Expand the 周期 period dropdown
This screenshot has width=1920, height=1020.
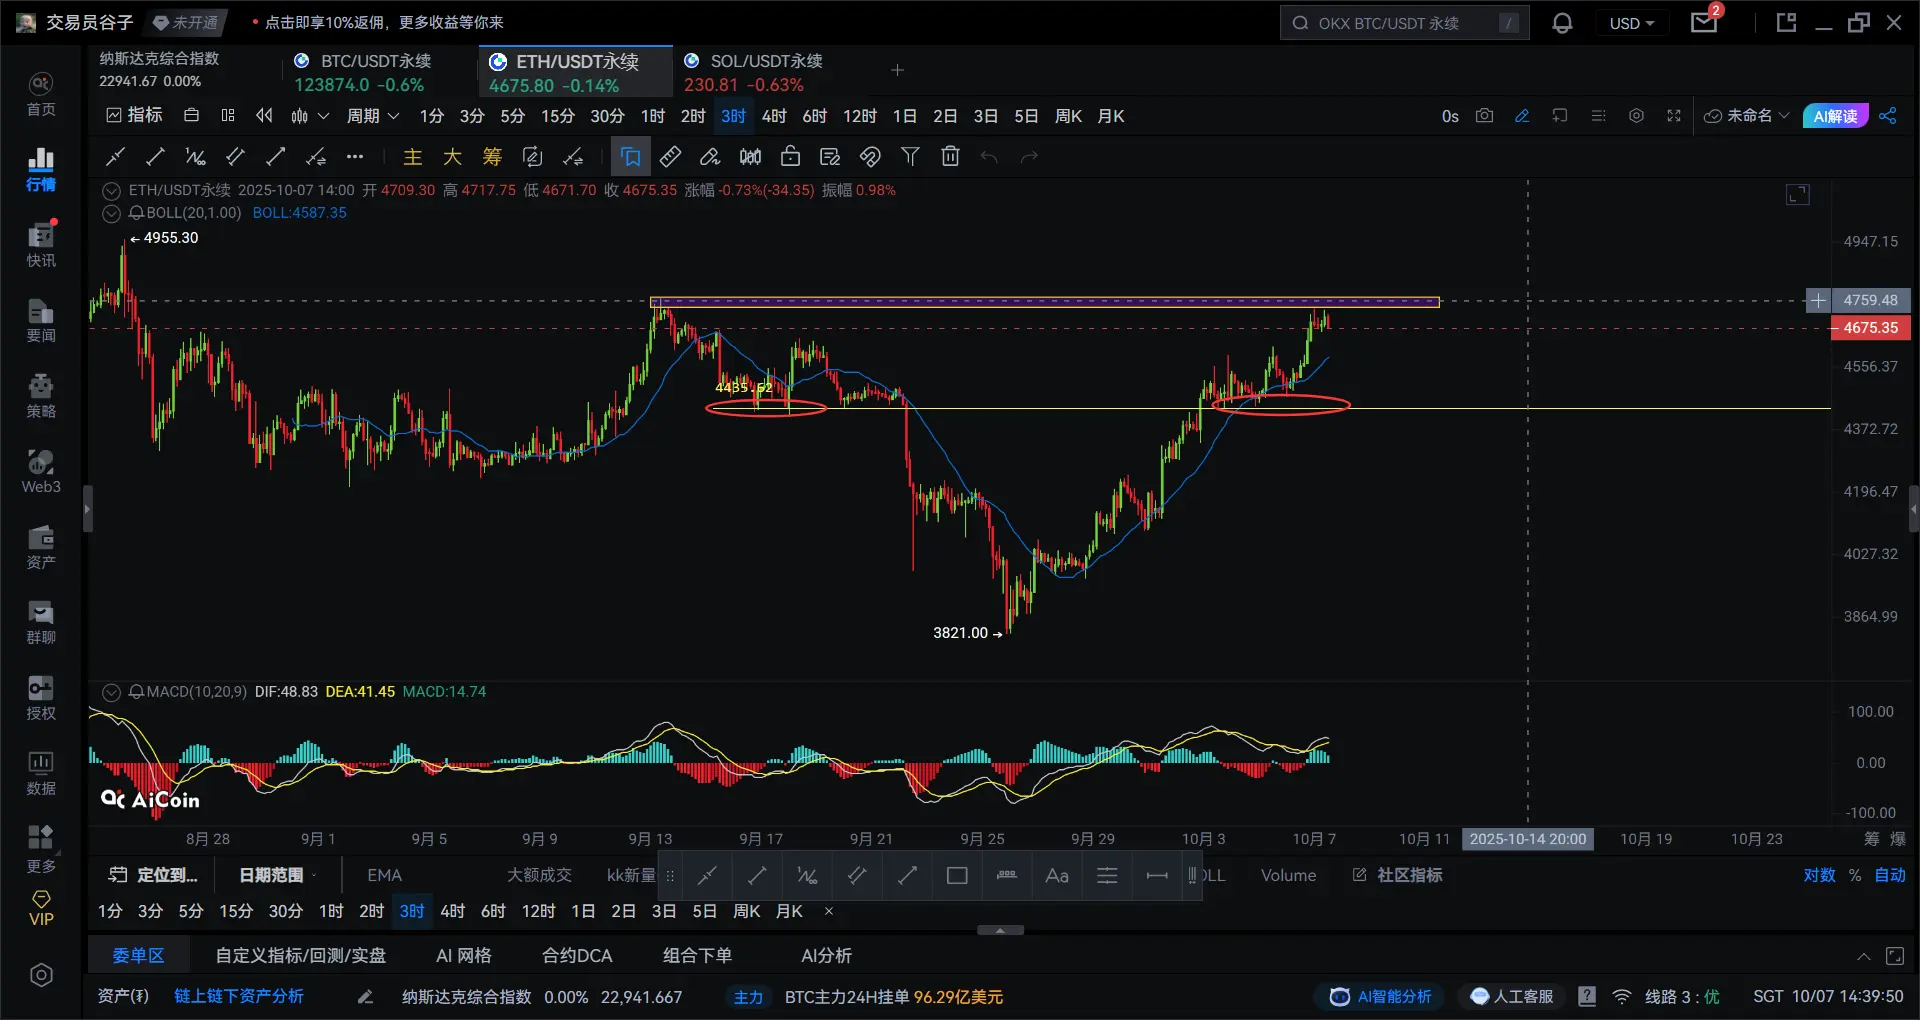point(373,116)
